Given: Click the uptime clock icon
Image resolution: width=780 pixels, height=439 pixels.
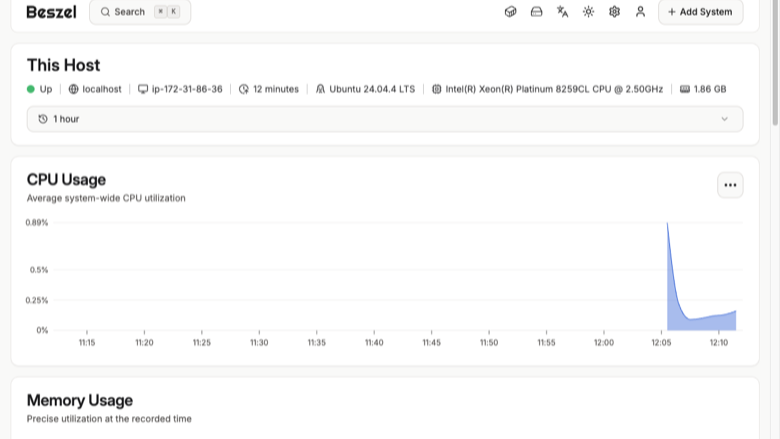Looking at the screenshot, I should (x=244, y=89).
